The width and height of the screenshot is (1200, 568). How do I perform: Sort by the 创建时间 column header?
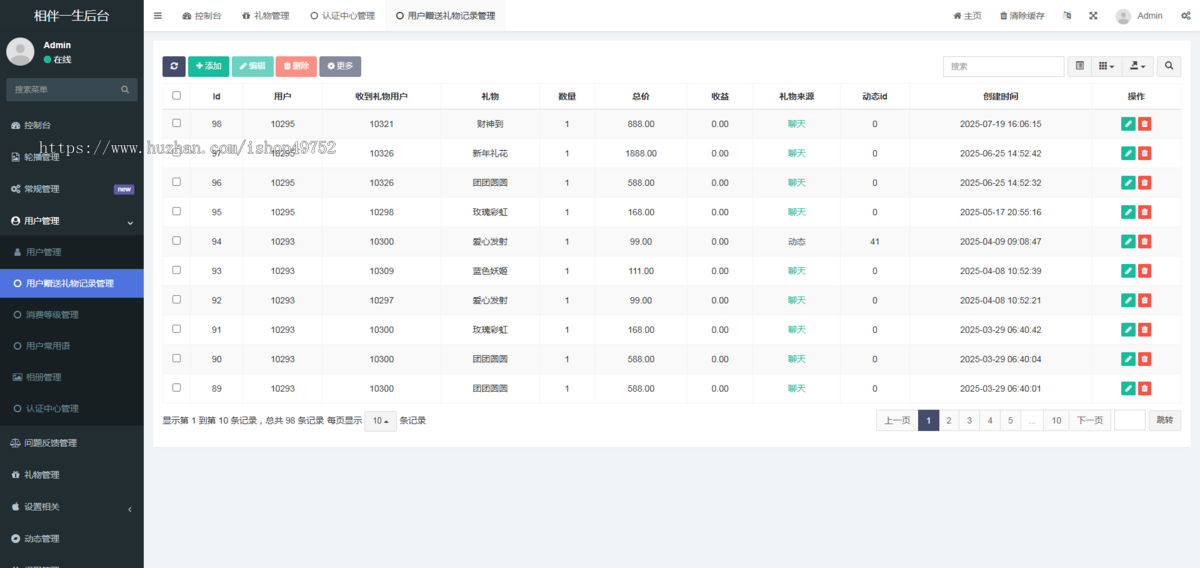1000,96
